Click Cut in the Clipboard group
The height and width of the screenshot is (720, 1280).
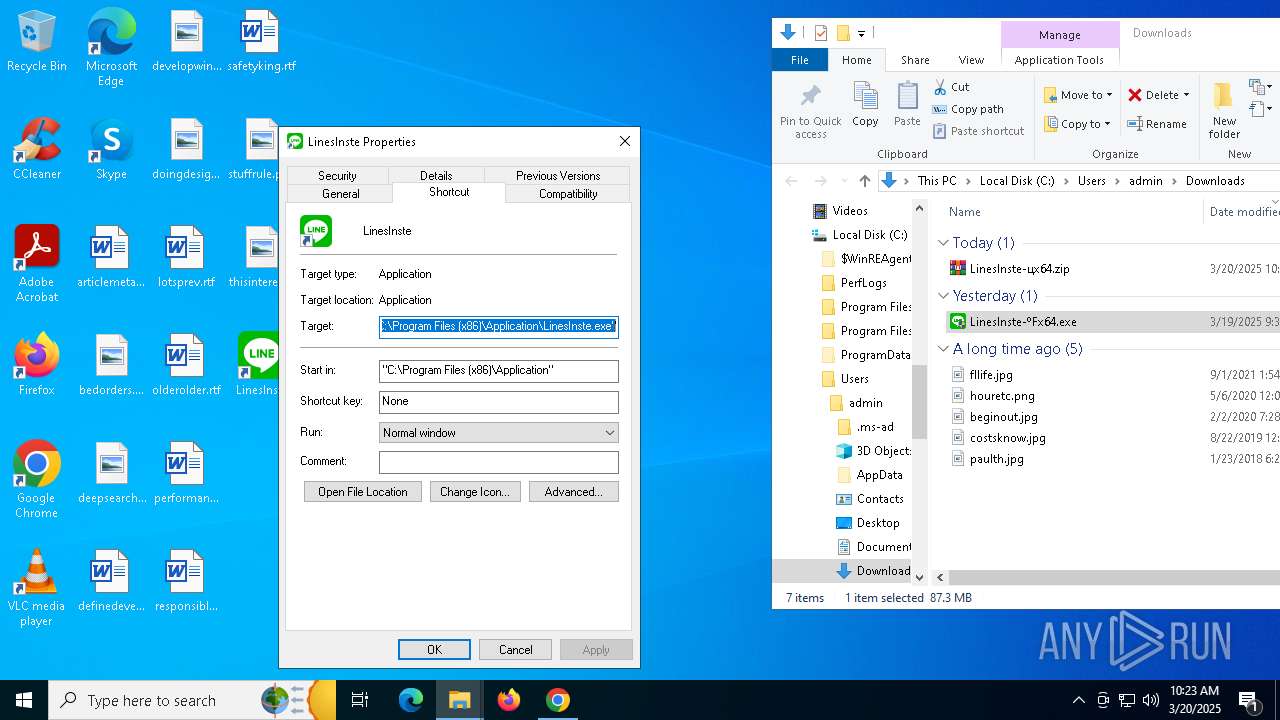tap(951, 87)
